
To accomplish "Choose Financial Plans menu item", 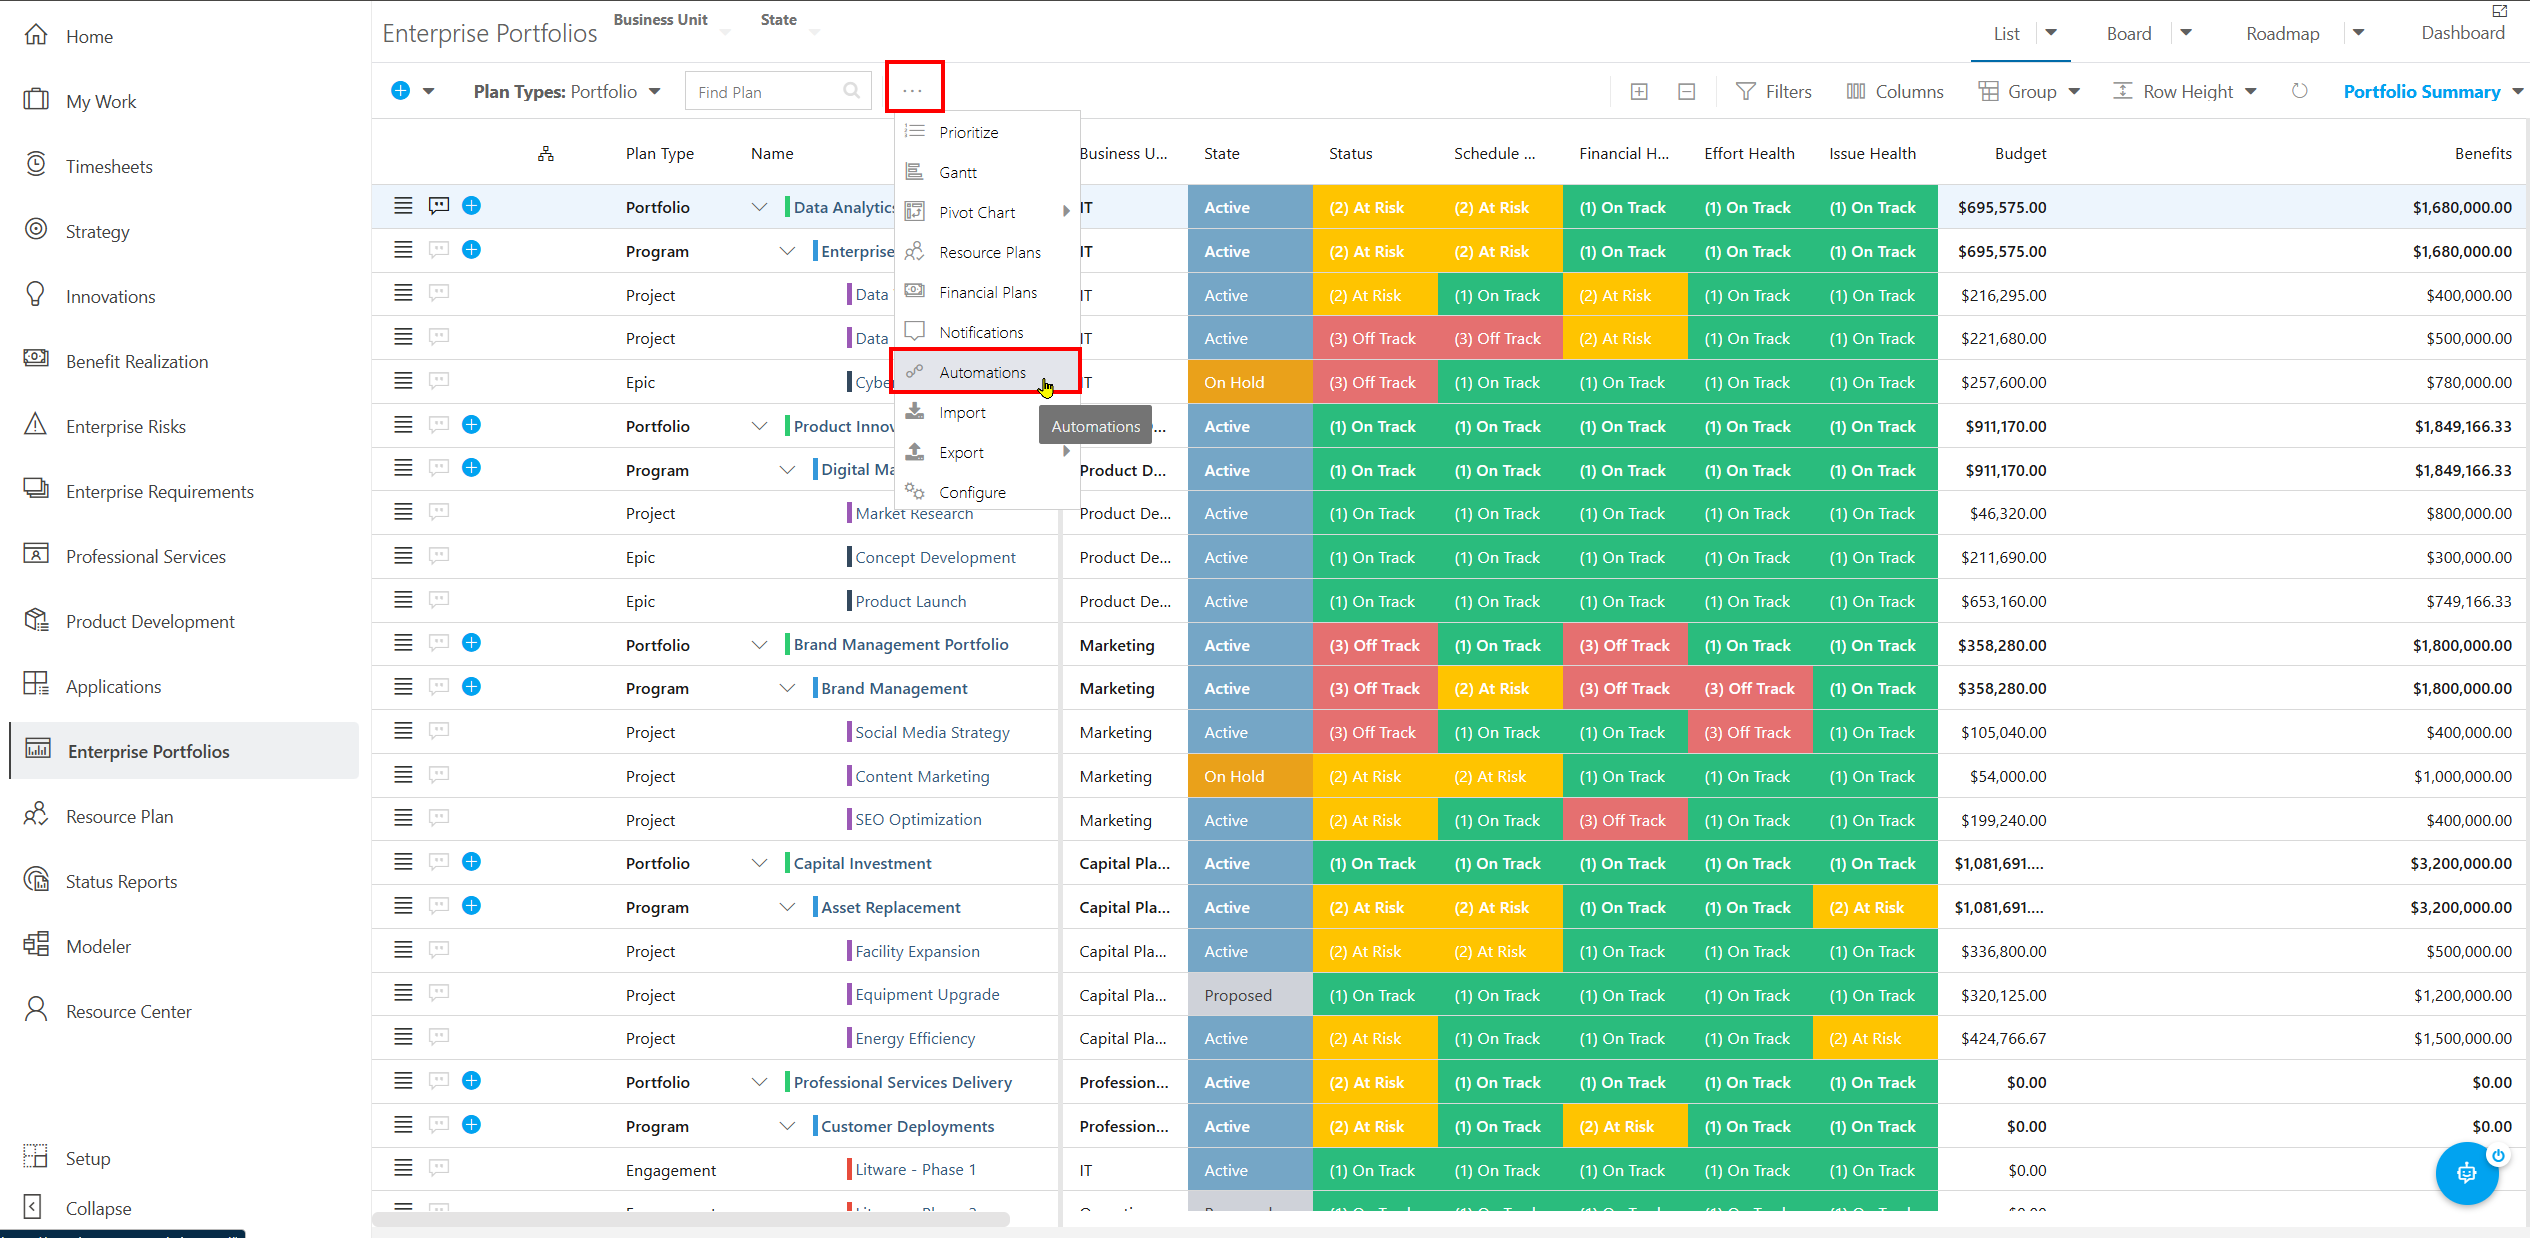I will pos(986,292).
